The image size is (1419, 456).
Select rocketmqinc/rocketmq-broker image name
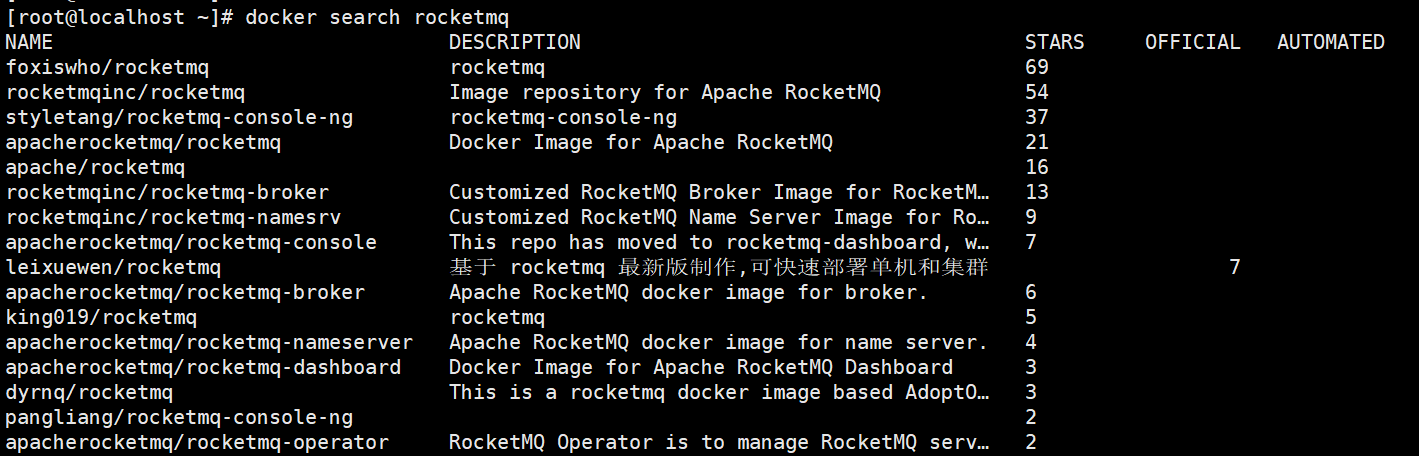point(167,192)
